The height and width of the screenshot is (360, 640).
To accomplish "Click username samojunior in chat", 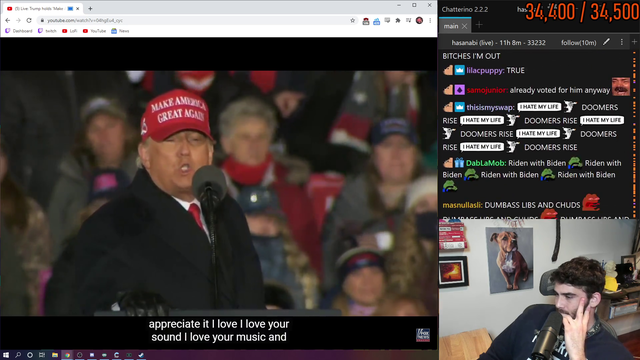I will tap(487, 90).
